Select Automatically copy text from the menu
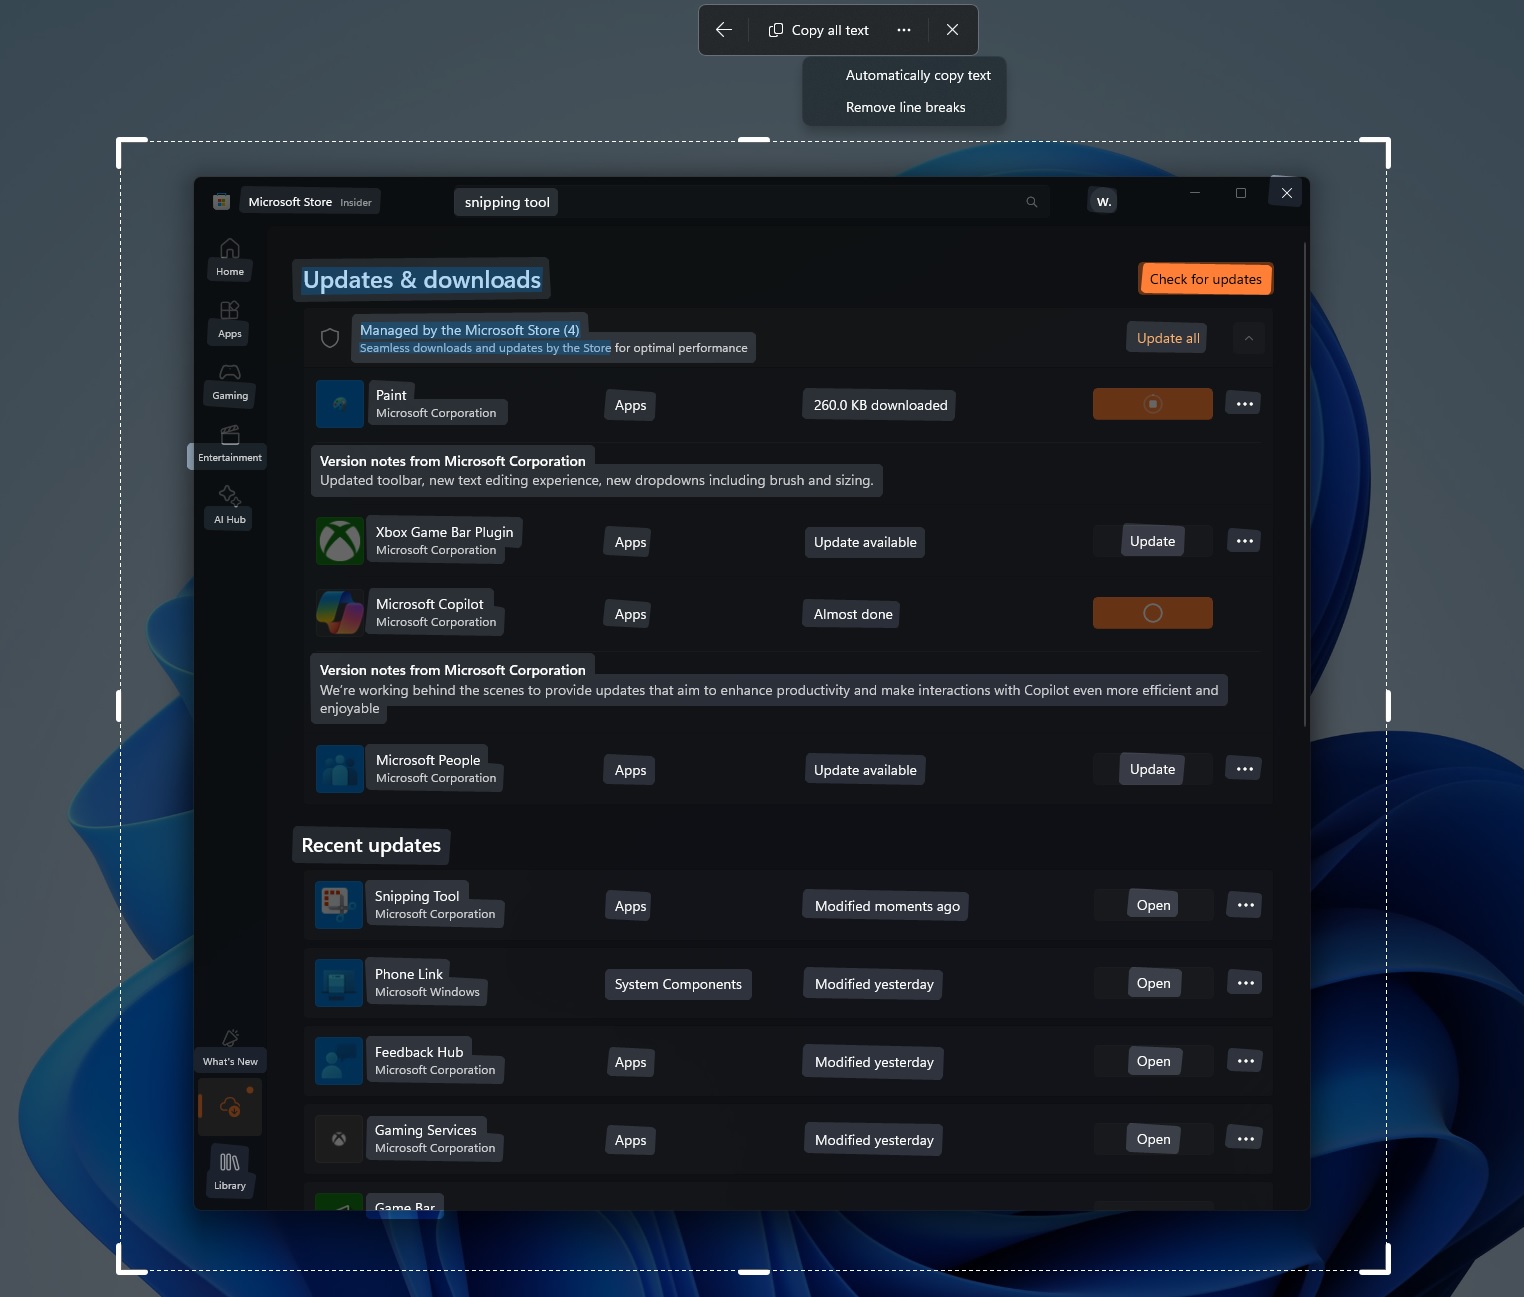The image size is (1524, 1297). [x=916, y=74]
